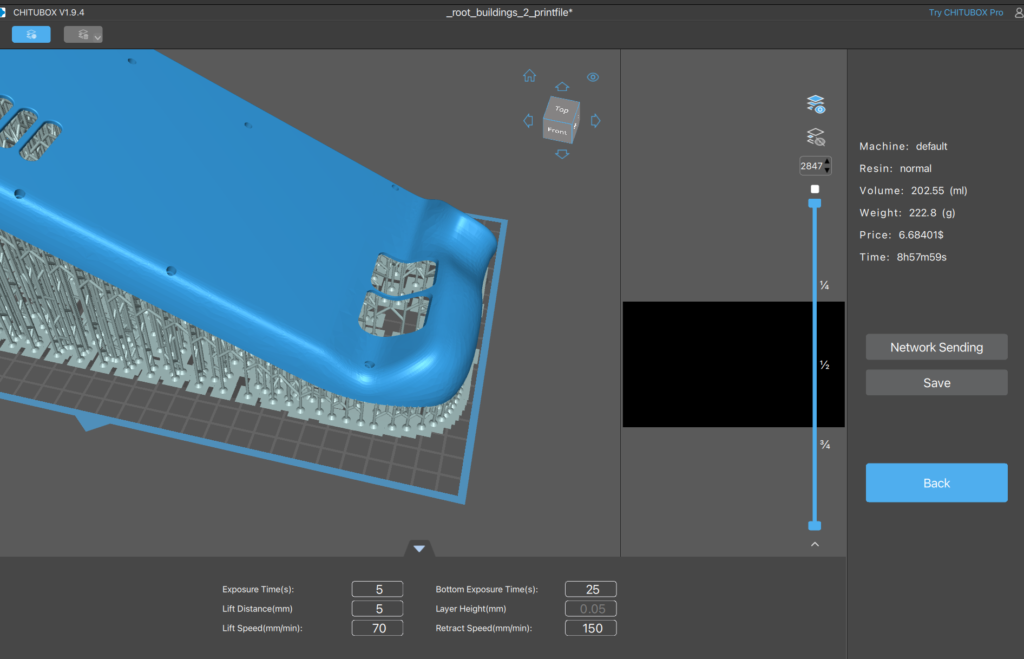Enable the show-layers icon with the blue eye
Viewport: 1024px width, 659px height.
(815, 104)
